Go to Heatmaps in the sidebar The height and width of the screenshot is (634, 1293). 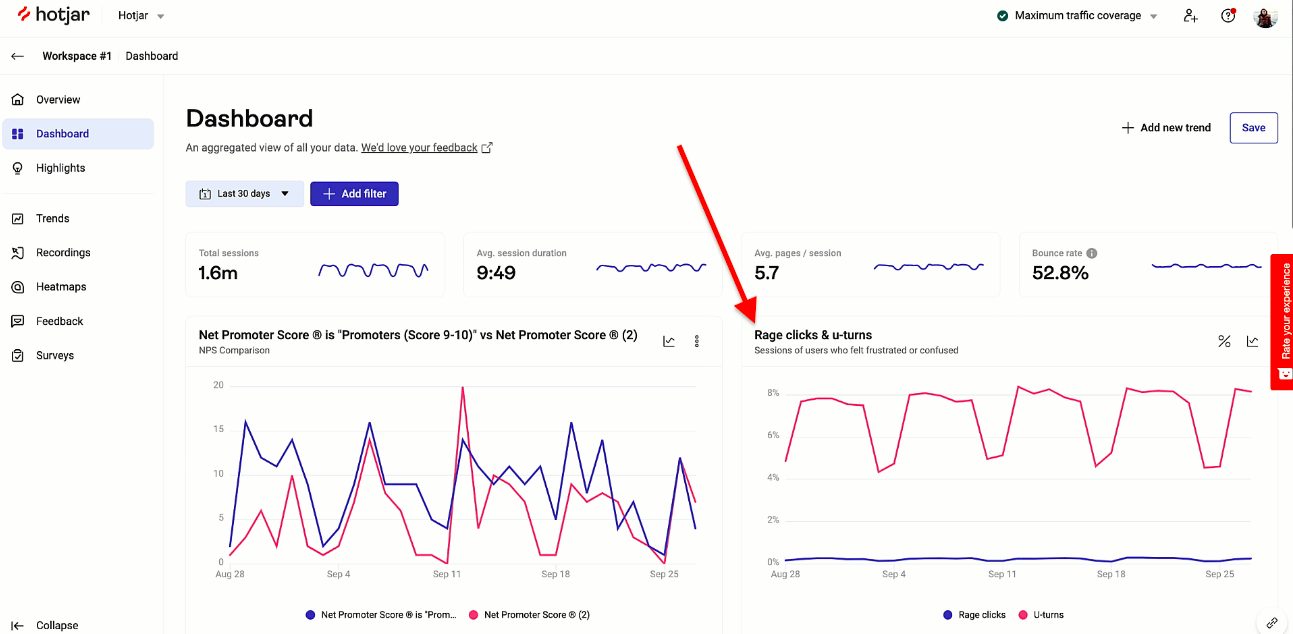click(x=61, y=287)
